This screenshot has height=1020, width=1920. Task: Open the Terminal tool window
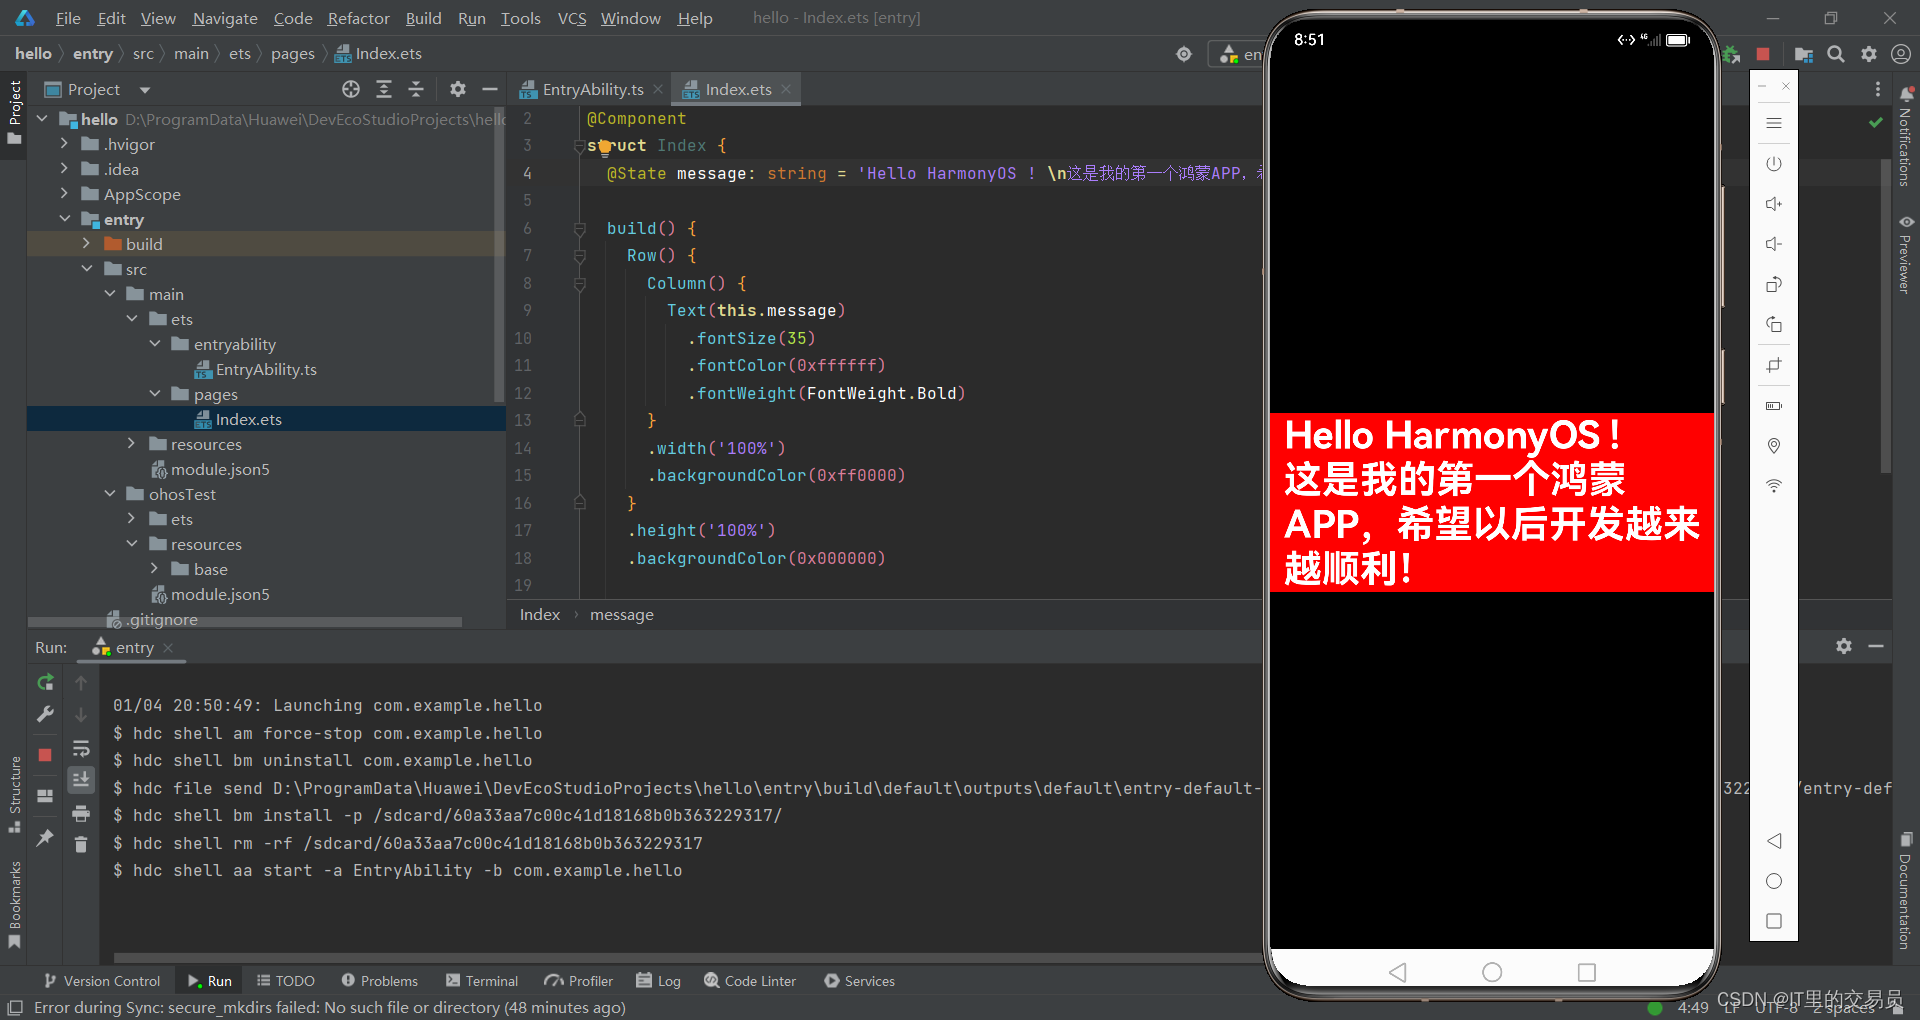click(x=482, y=981)
